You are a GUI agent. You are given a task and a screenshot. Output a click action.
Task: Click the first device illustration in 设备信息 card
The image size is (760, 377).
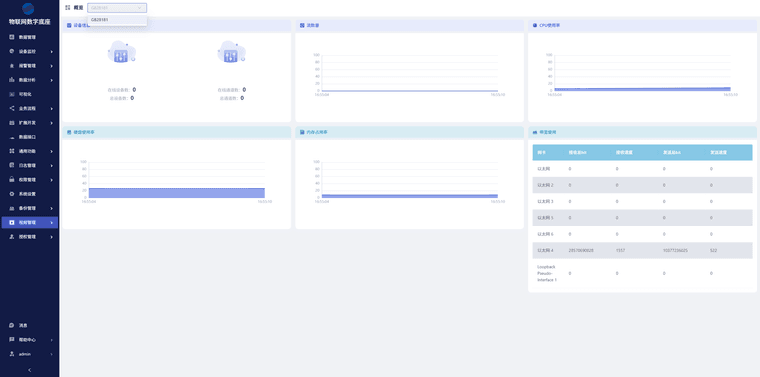(x=121, y=52)
